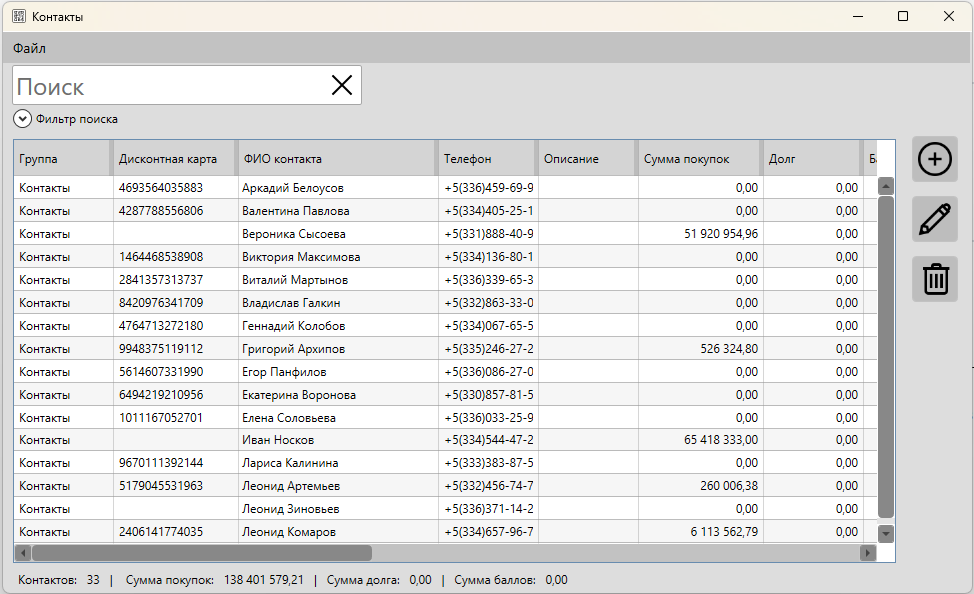
Task: Click the Дисконтная карта column header
Action: point(173,159)
